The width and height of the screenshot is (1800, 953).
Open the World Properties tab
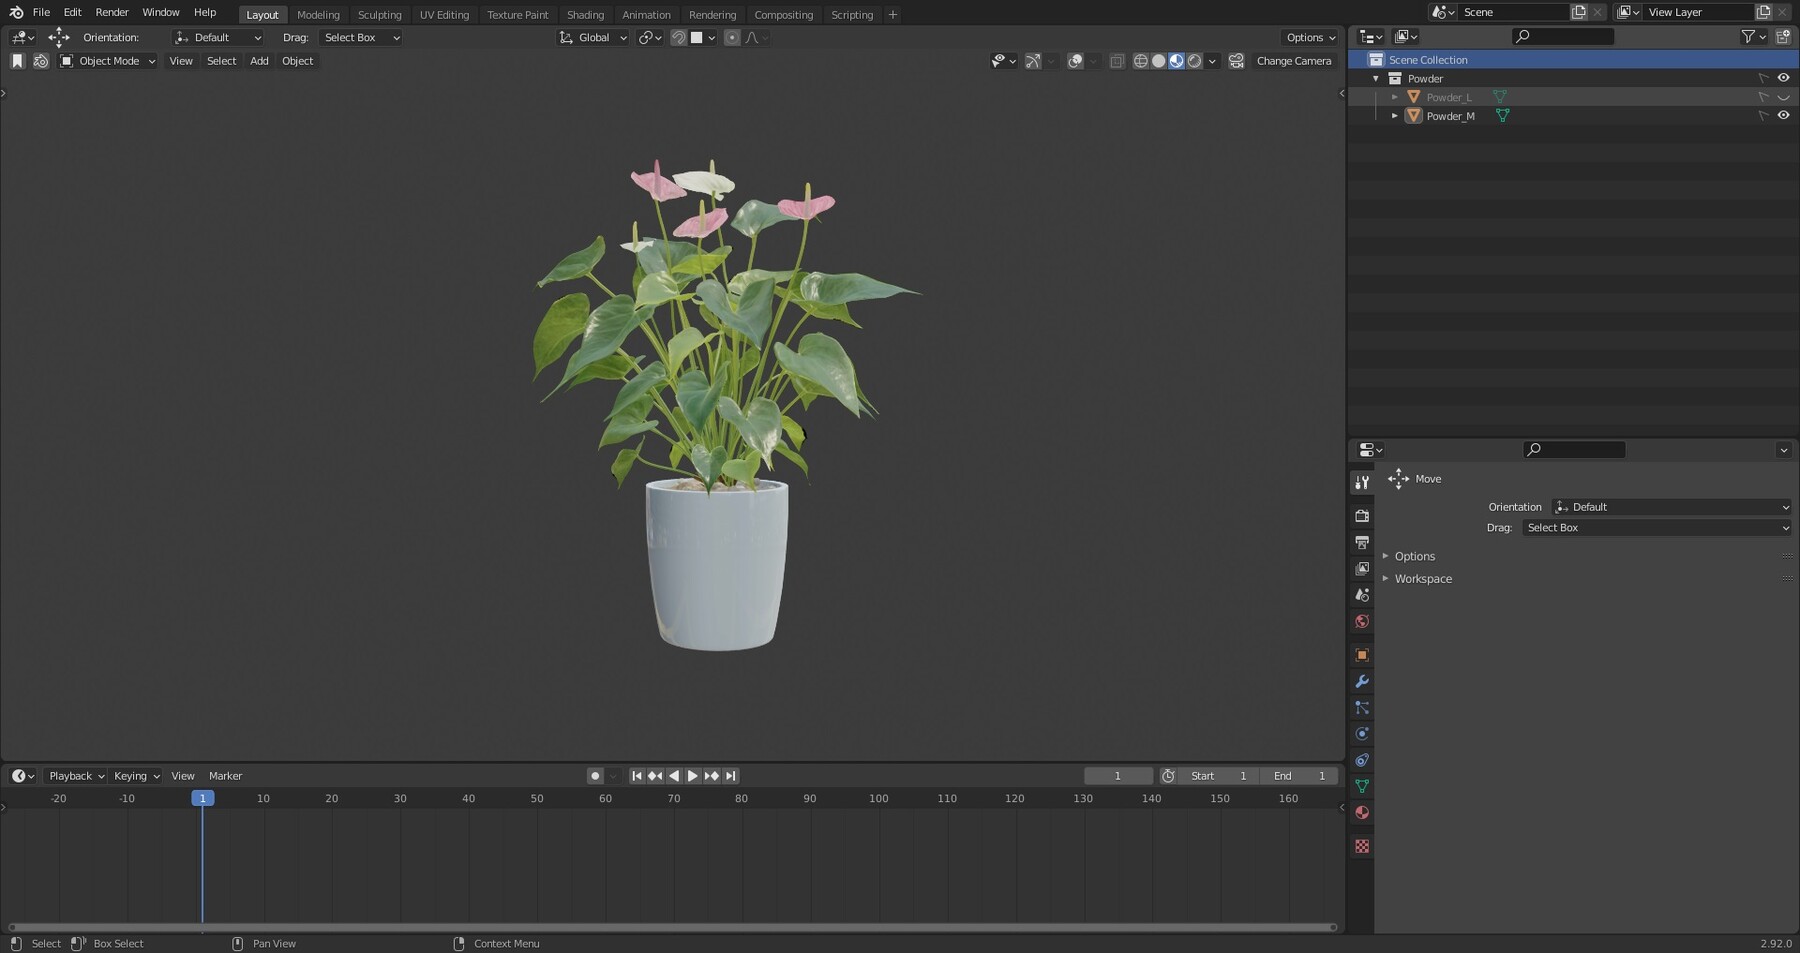pos(1362,621)
